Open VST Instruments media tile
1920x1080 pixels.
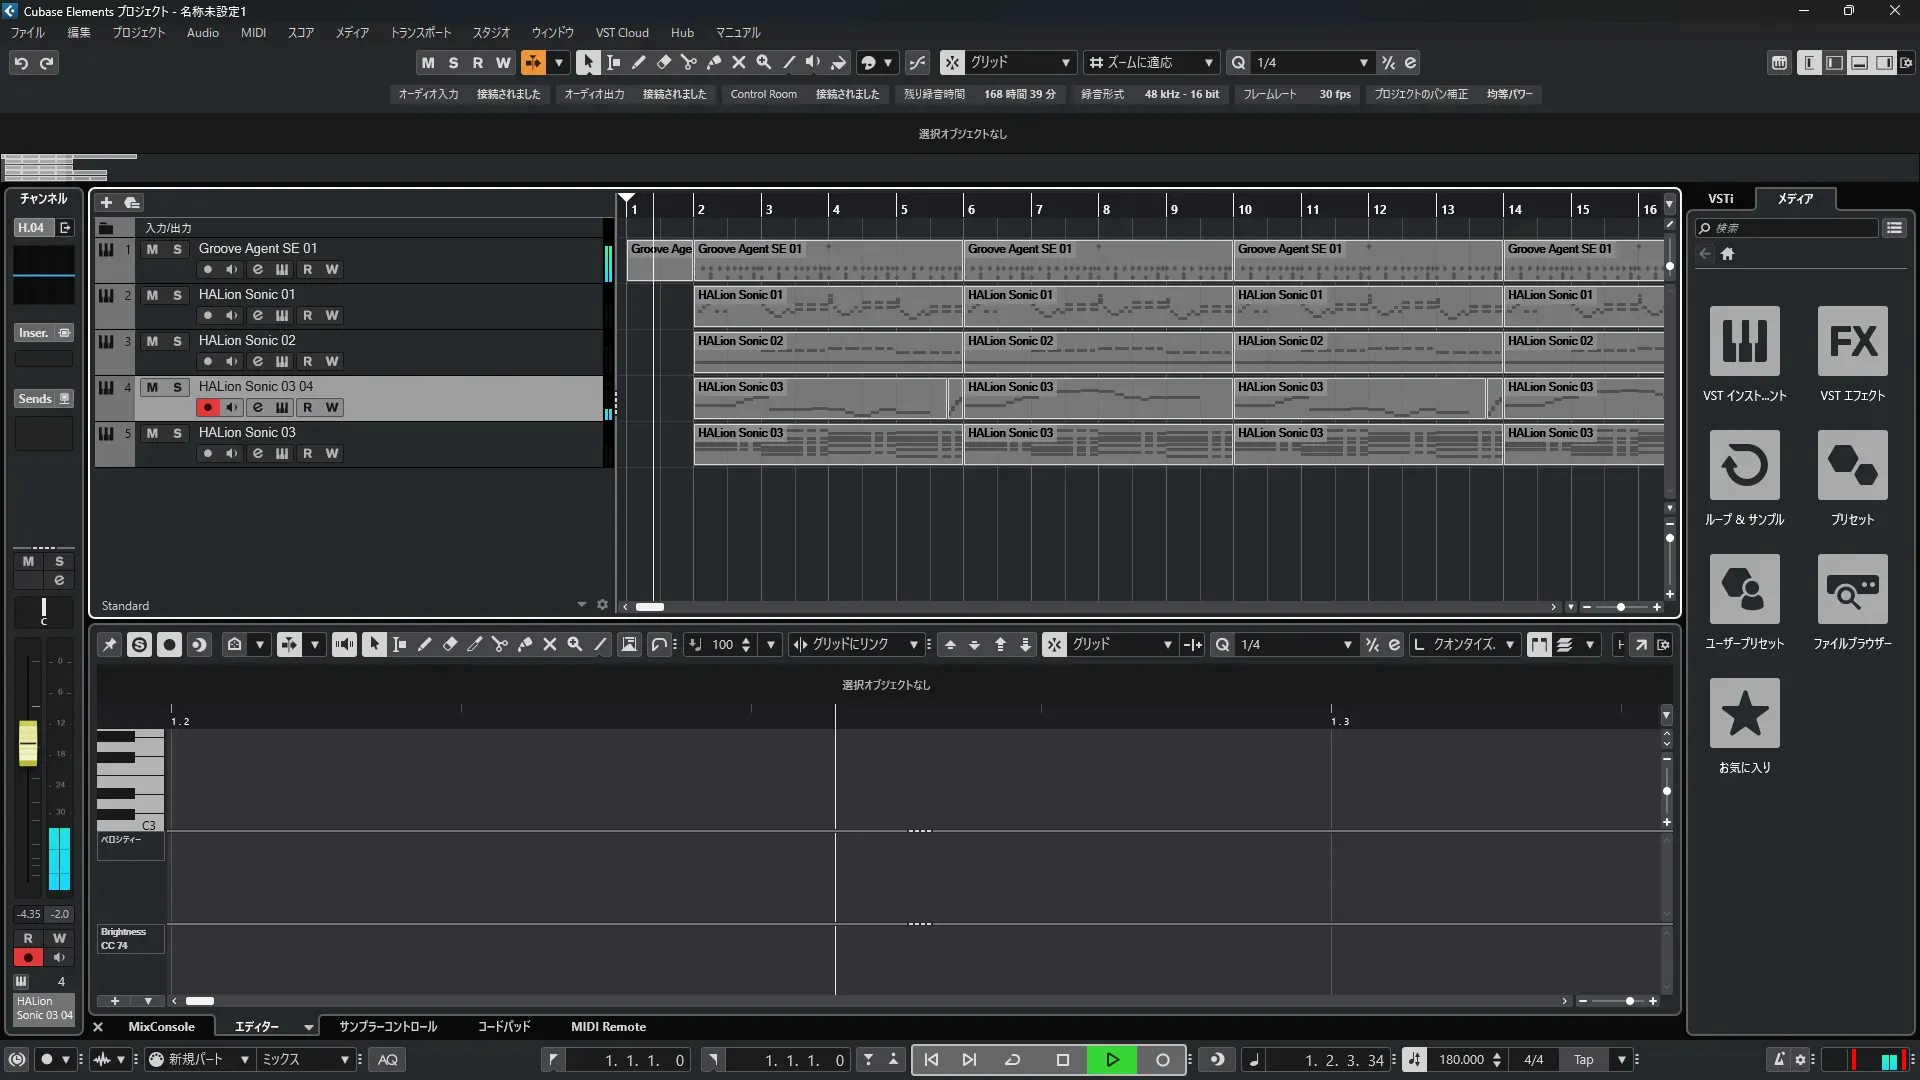[x=1744, y=341]
